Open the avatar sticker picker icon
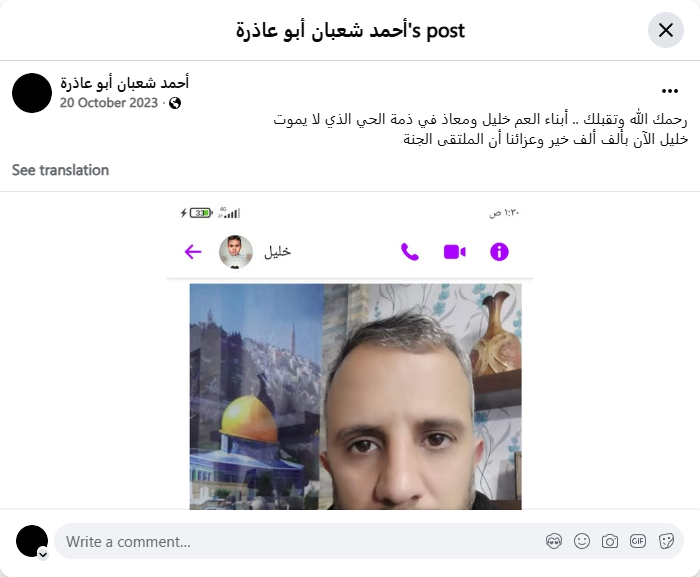 (x=554, y=541)
